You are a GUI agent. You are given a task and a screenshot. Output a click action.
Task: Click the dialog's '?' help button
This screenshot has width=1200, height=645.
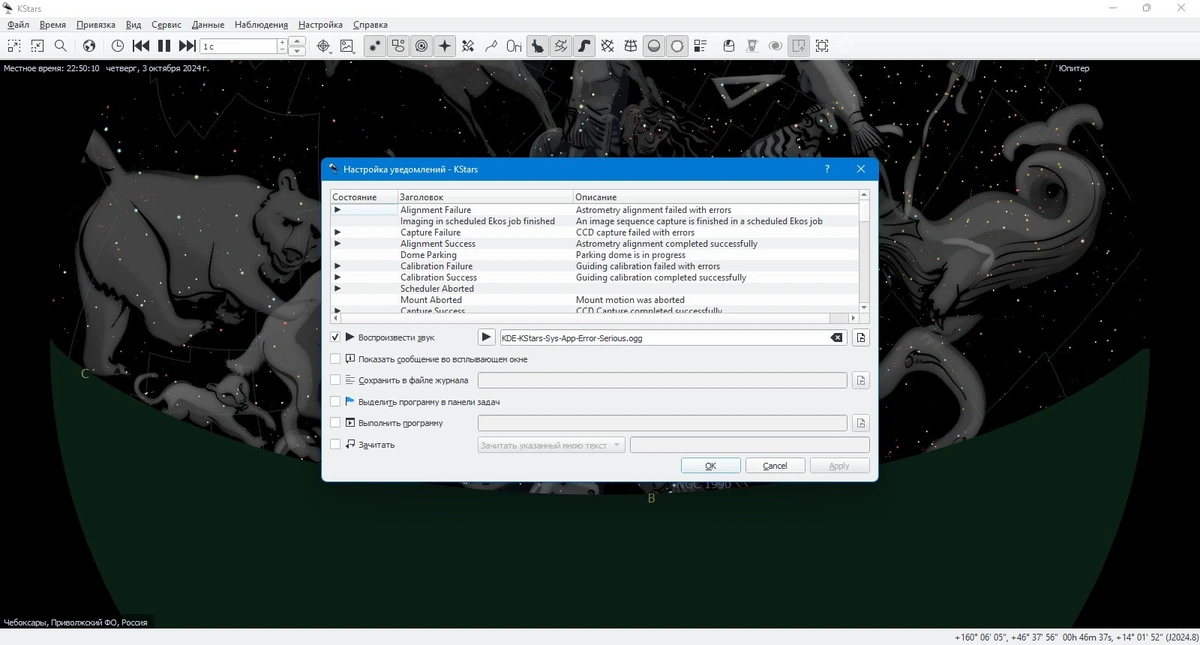827,169
